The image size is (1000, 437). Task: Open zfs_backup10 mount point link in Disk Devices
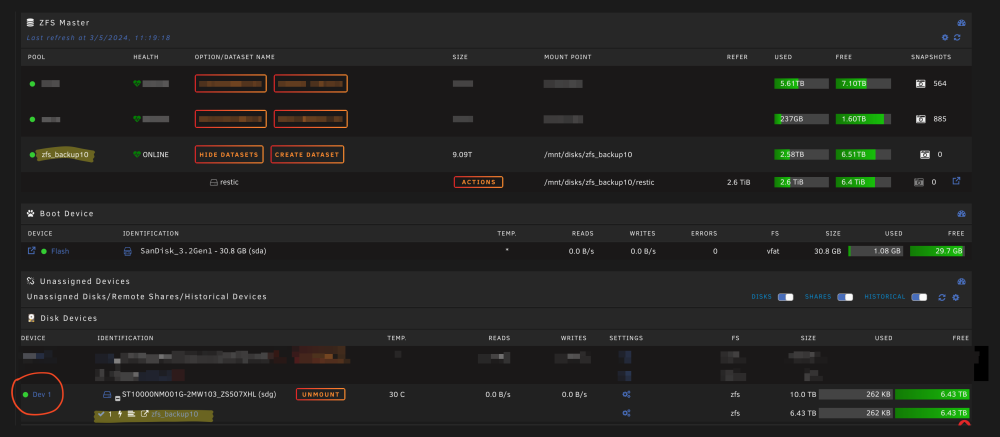tap(175, 414)
